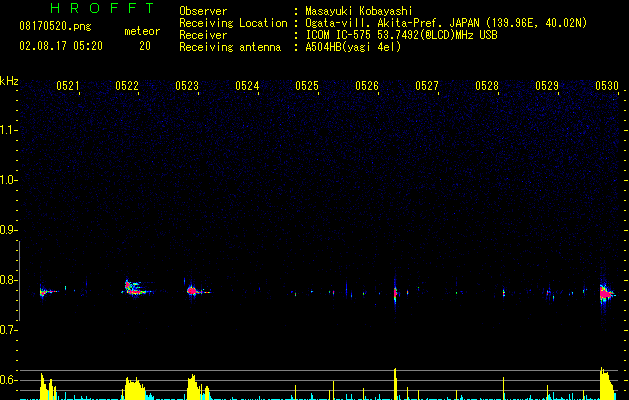The height and width of the screenshot is (400, 629).
Task: Click the 0.8 frequency axis label
Action: tap(8, 280)
